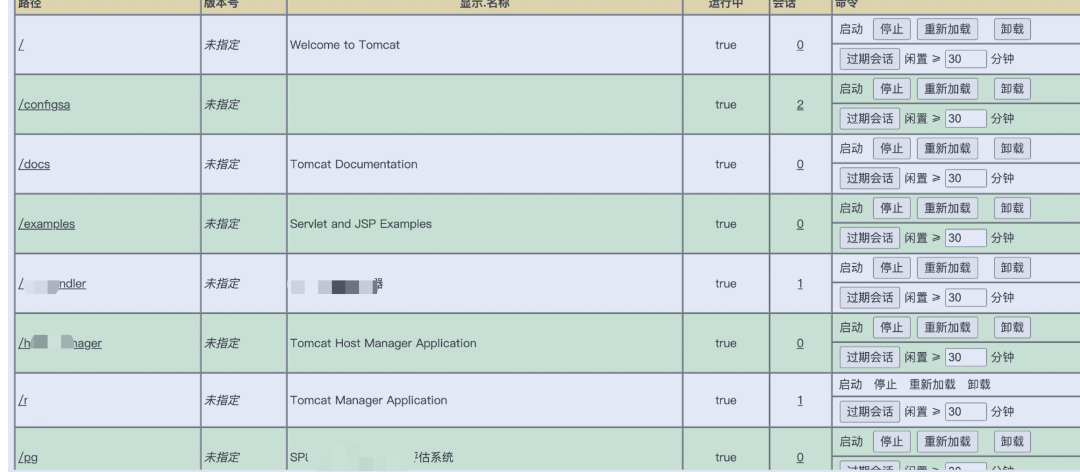Click 停止 button for Welcome to Tomcat row
The height and width of the screenshot is (472, 1080).
click(890, 29)
